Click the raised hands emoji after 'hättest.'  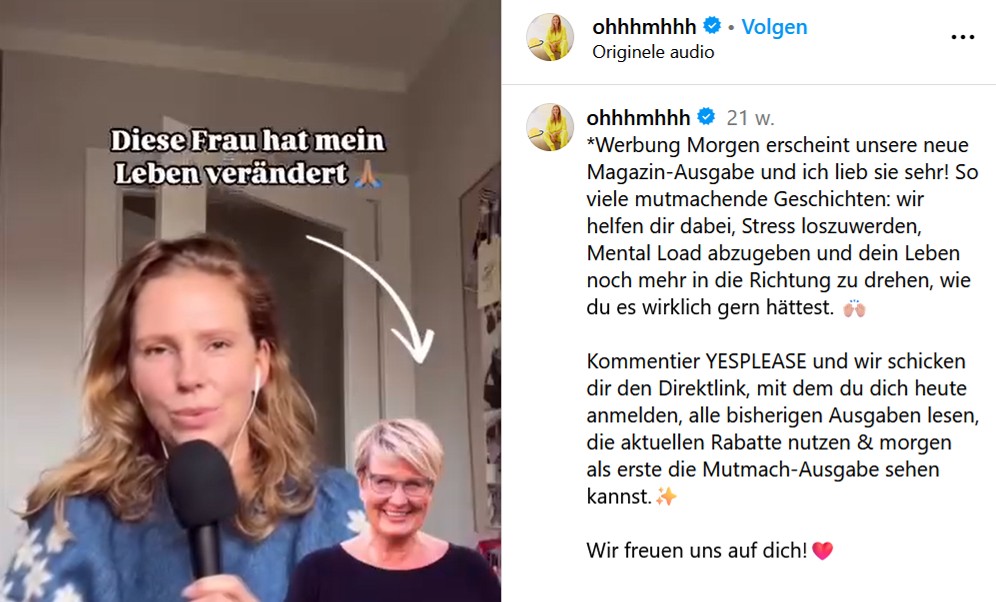pyautogui.click(x=854, y=308)
